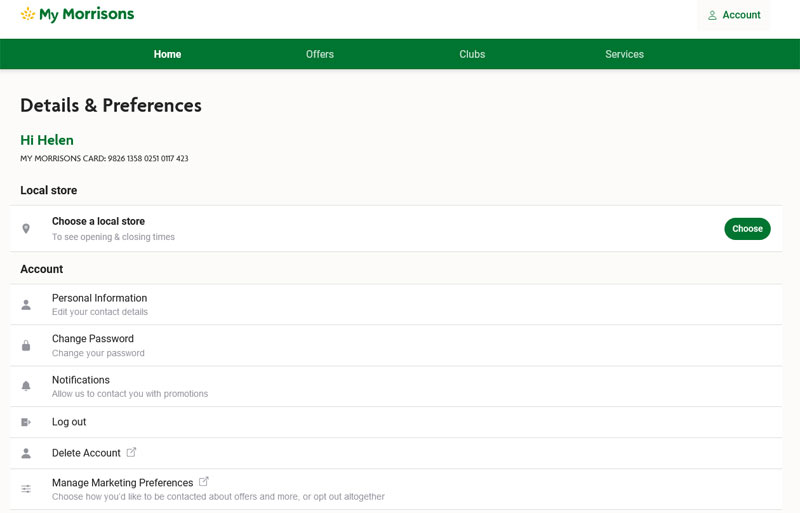Open Change Password option
The image size is (800, 513).
click(396, 346)
